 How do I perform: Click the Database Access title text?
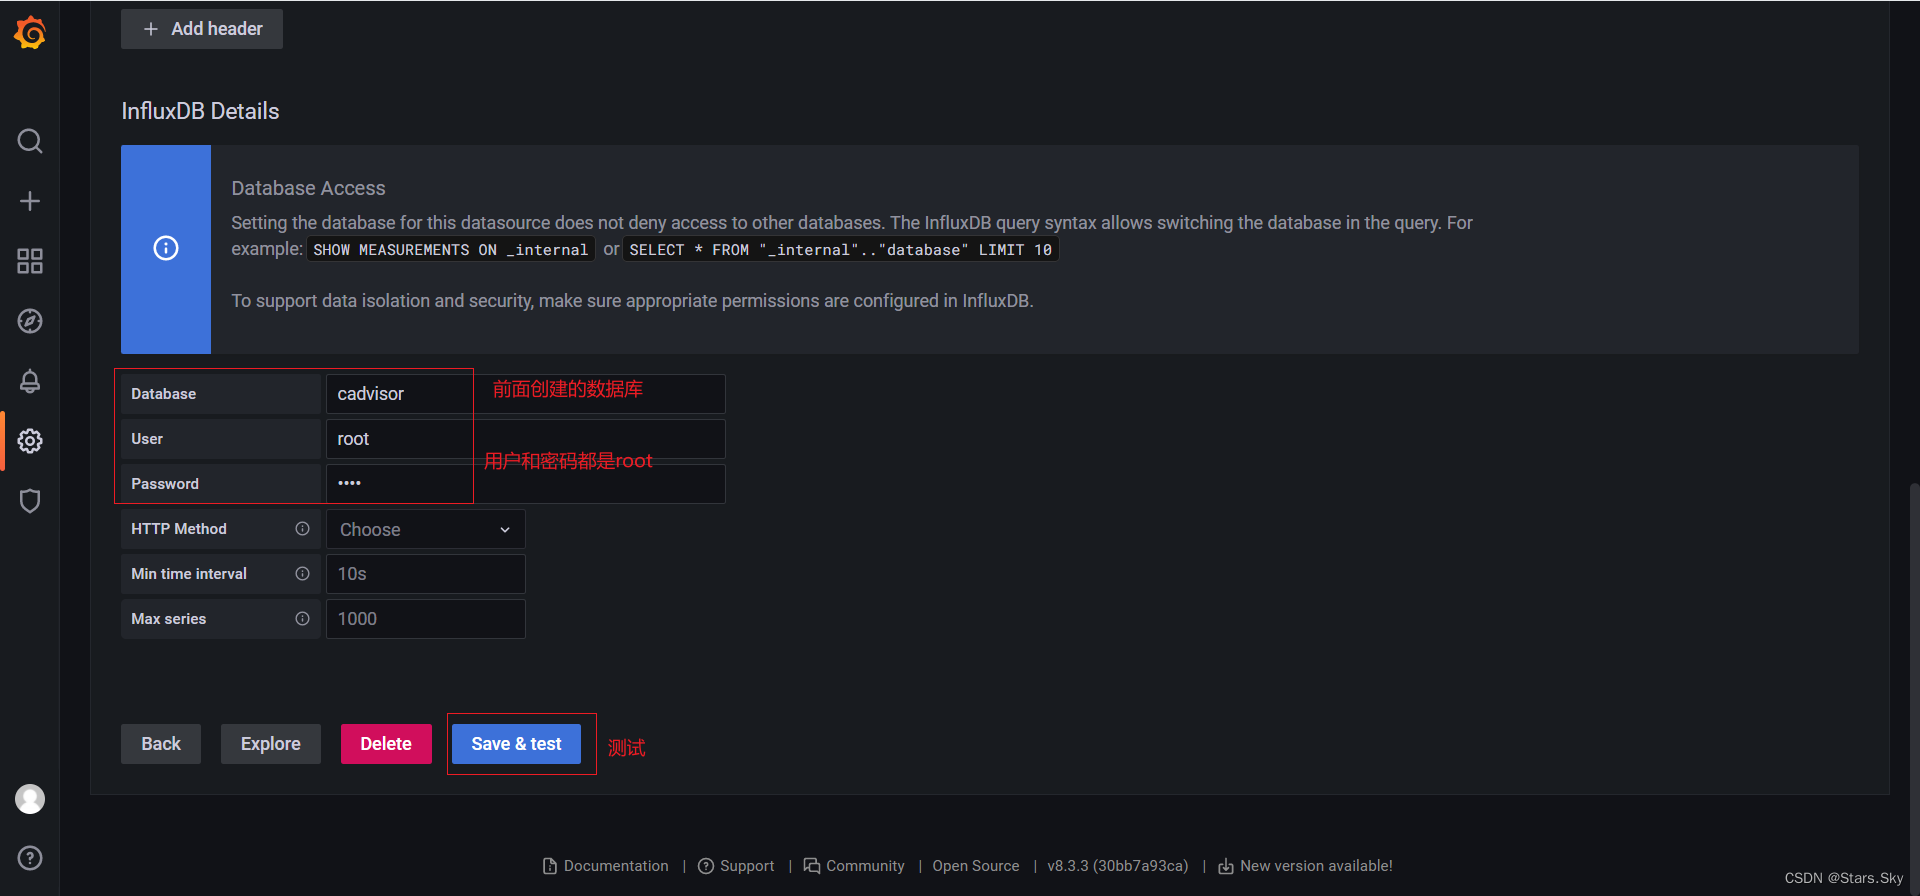coord(308,188)
